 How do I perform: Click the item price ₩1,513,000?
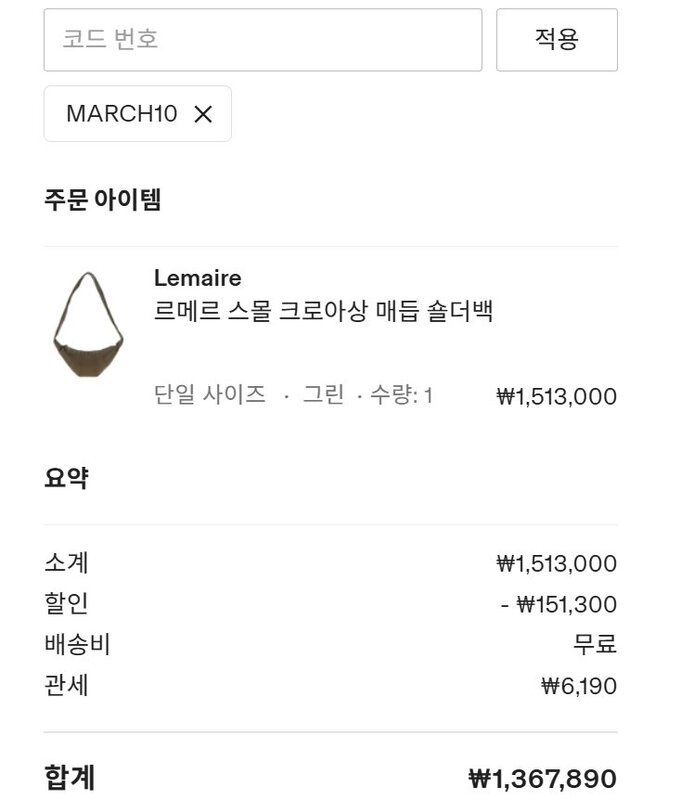point(556,397)
